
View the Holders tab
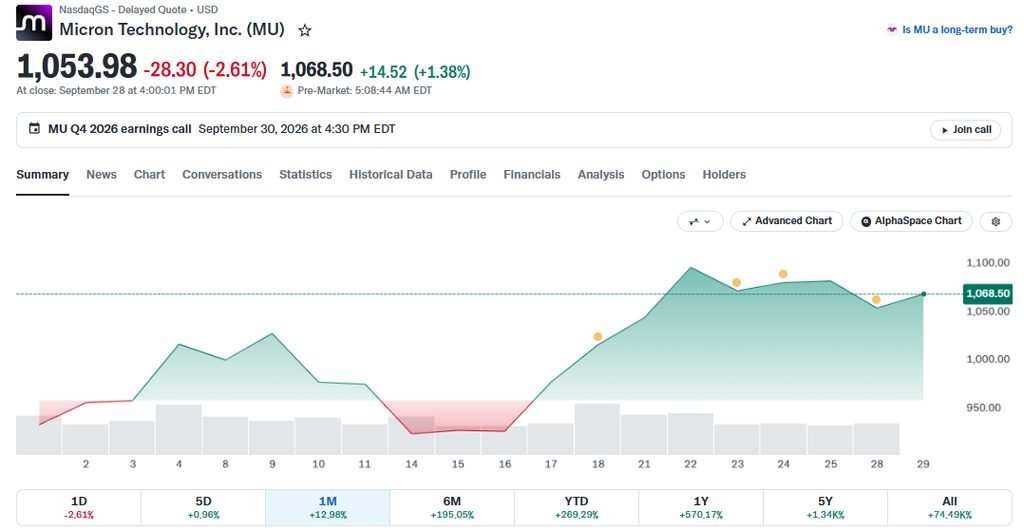pos(724,175)
